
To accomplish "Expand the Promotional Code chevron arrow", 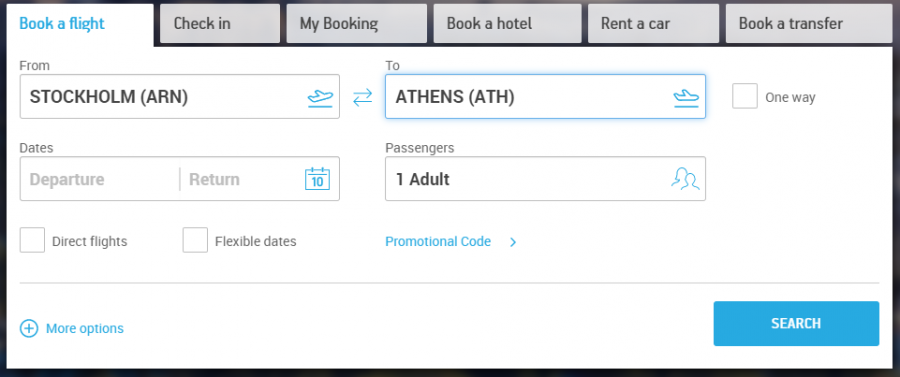I will click(513, 242).
